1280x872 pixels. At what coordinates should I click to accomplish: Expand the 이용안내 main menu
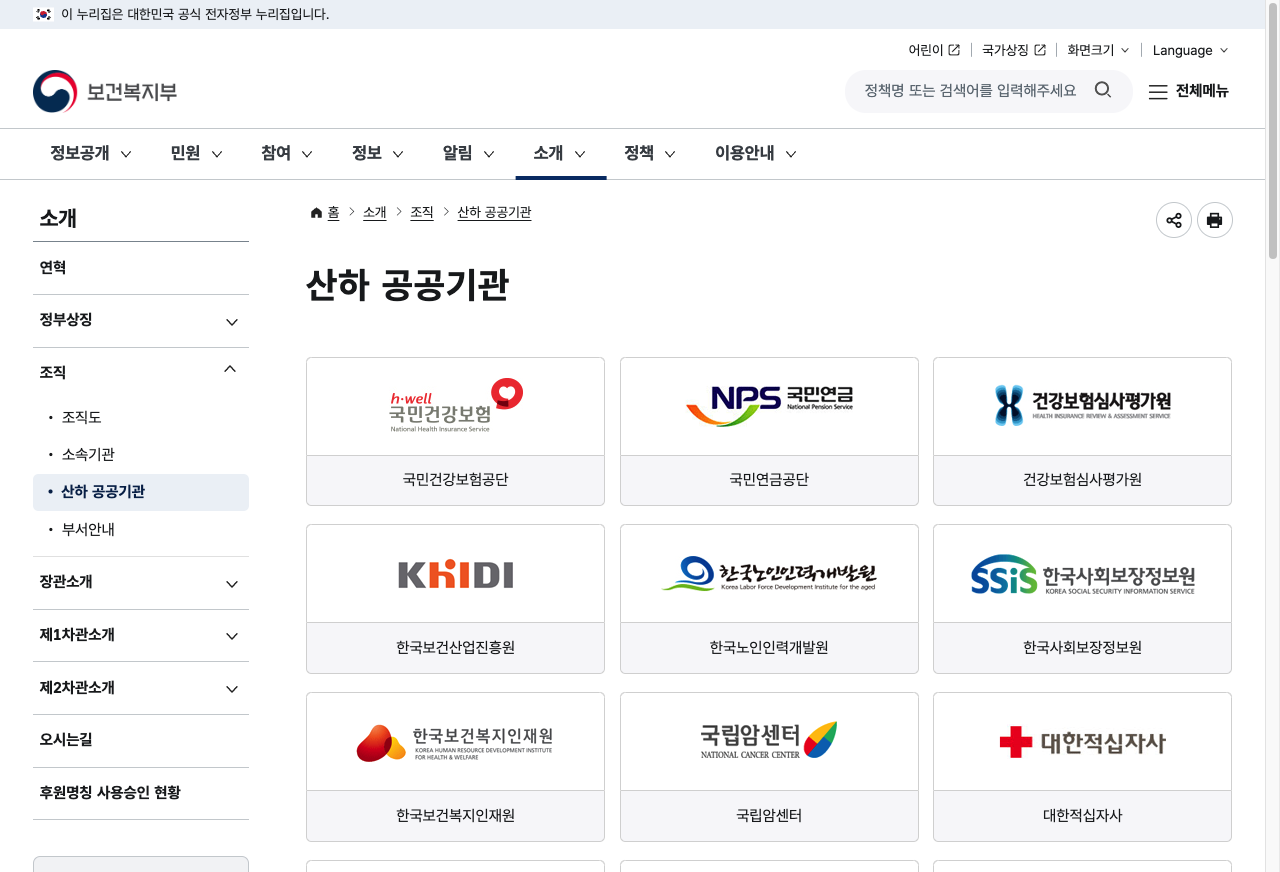[756, 153]
